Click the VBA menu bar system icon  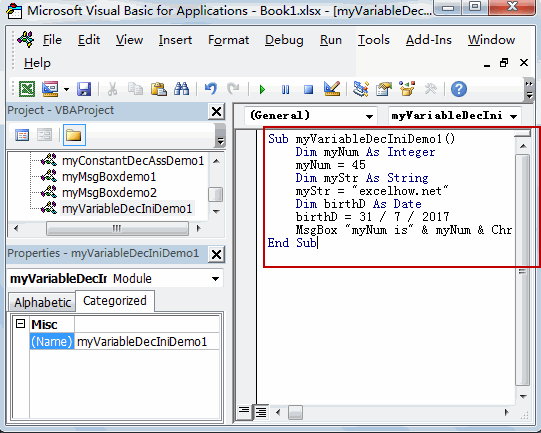tap(26, 39)
